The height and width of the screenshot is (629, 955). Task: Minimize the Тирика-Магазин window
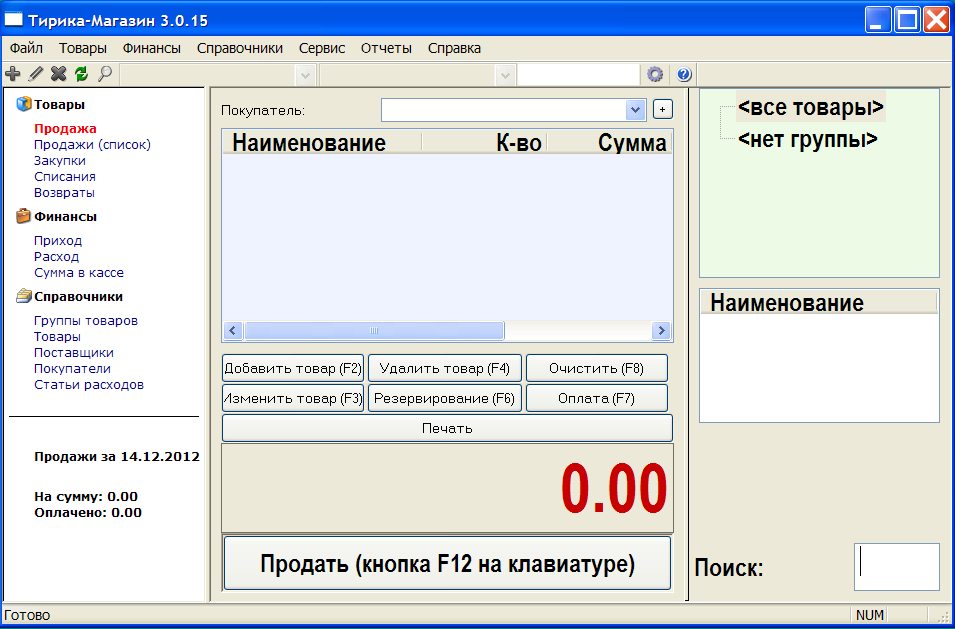[x=877, y=20]
